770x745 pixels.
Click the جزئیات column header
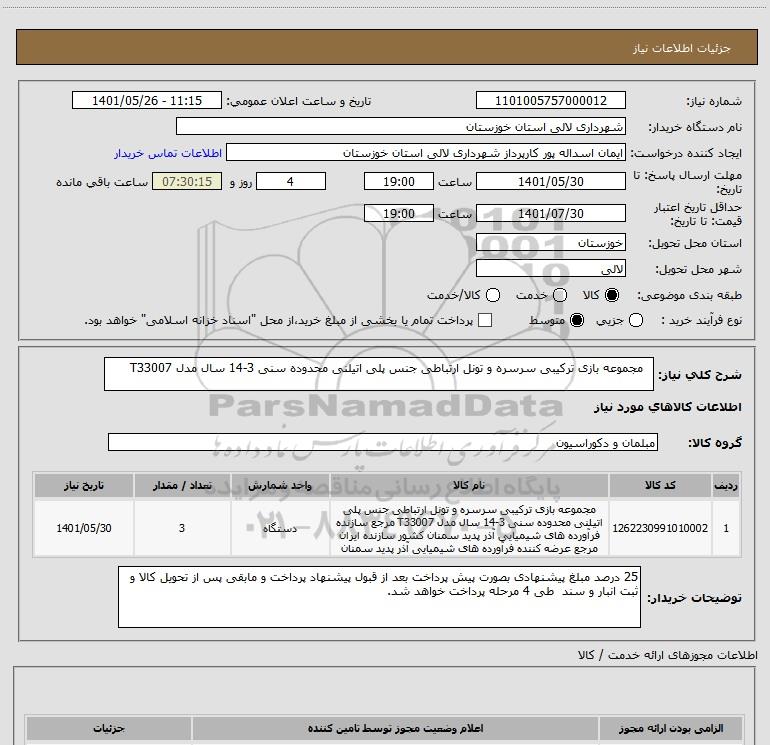click(109, 728)
